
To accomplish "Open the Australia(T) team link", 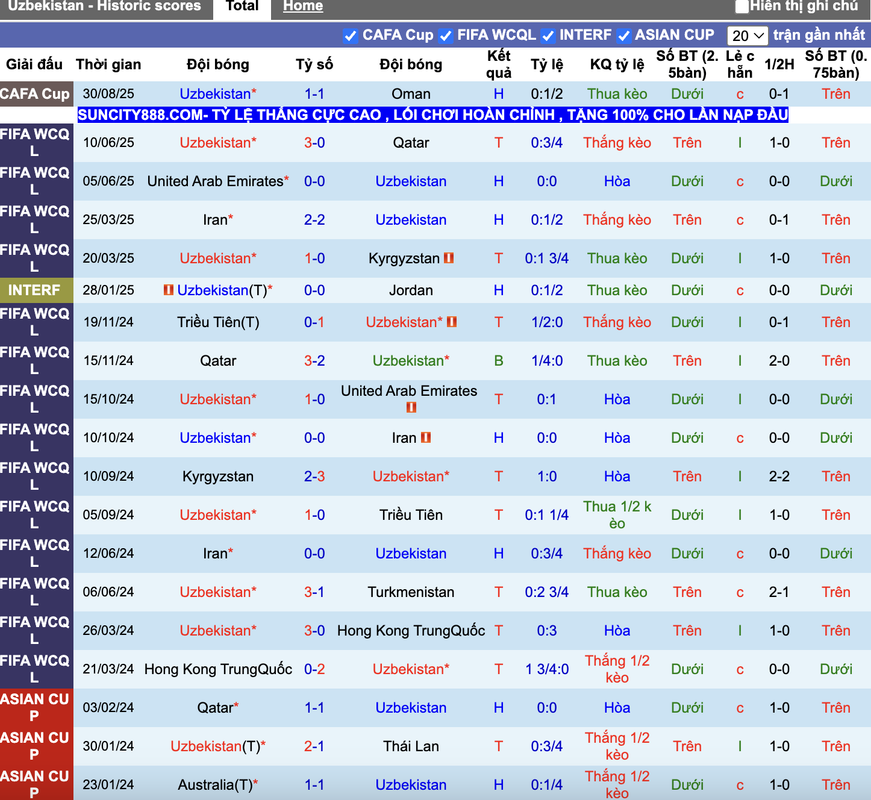I will click(218, 784).
